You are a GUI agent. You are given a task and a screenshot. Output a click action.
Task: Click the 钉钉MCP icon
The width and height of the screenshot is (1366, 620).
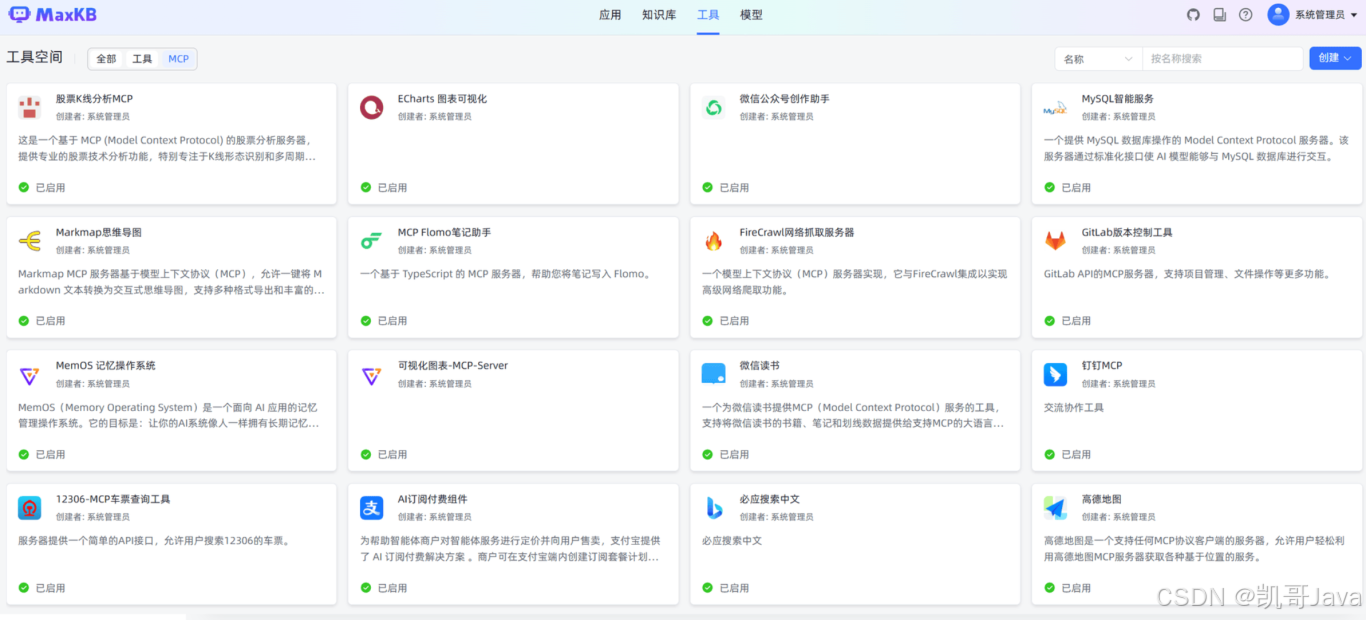pos(1056,375)
